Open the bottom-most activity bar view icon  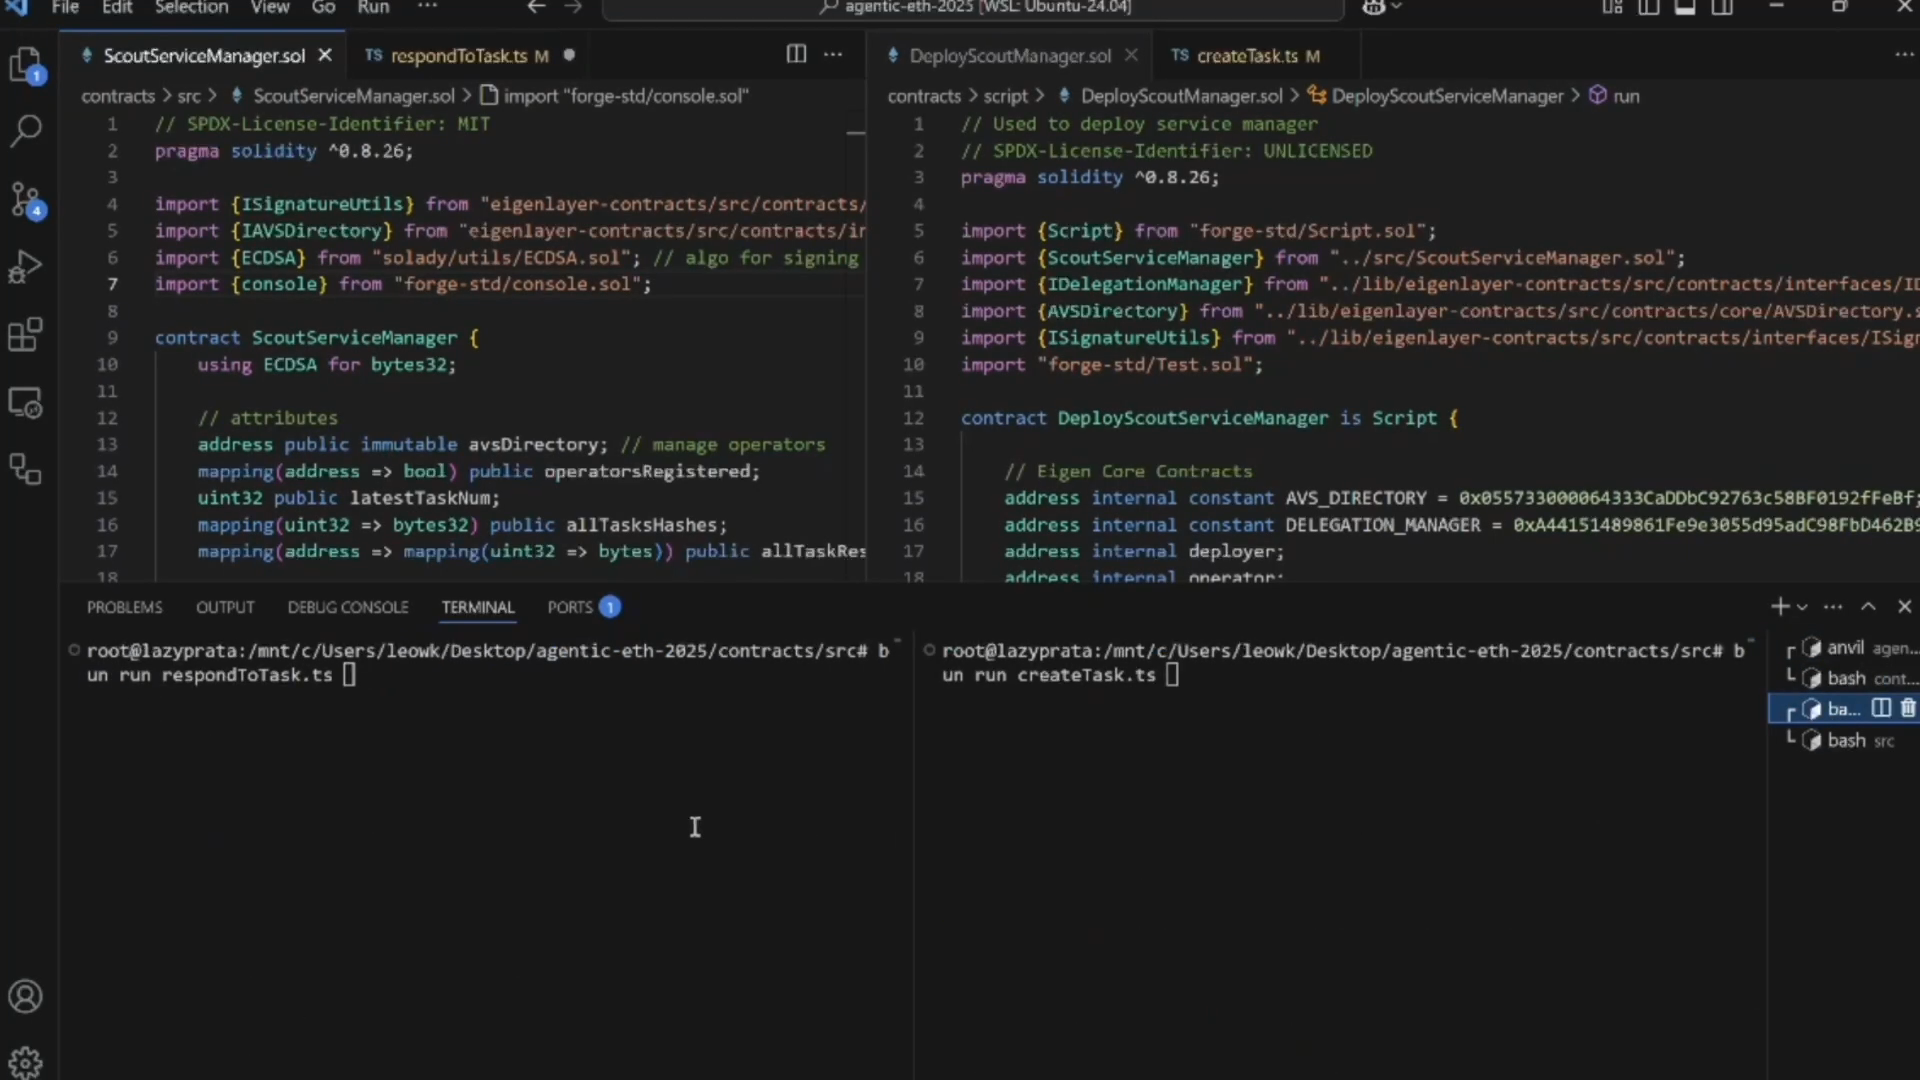pos(26,469)
